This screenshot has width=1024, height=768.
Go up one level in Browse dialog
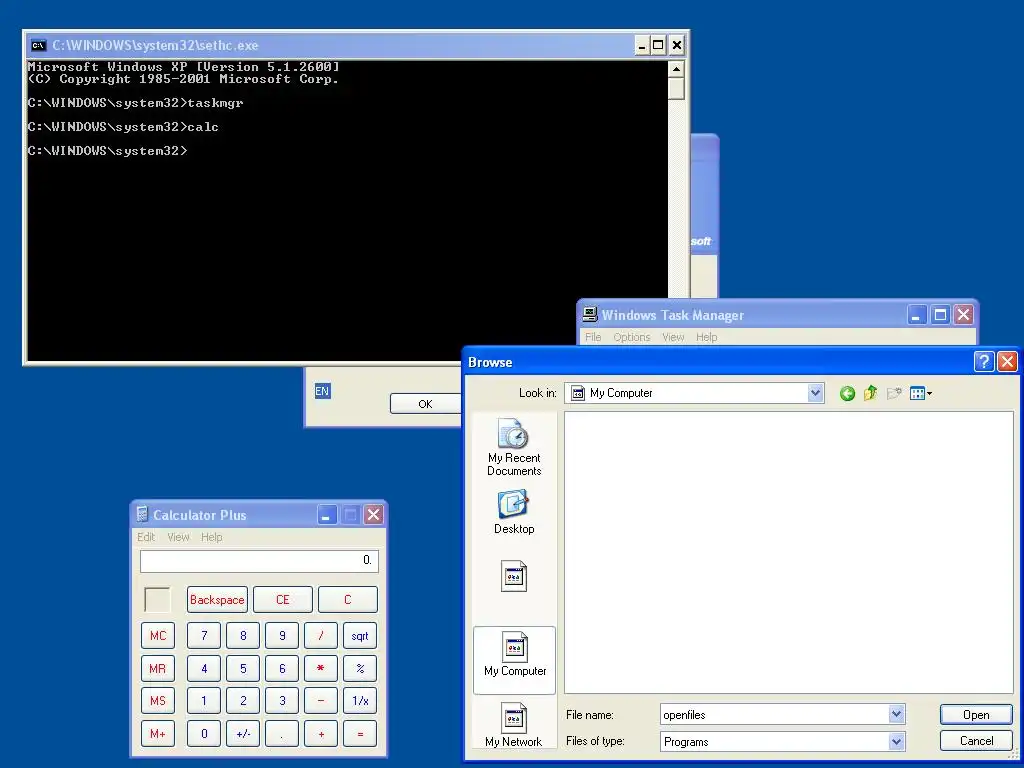(870, 393)
